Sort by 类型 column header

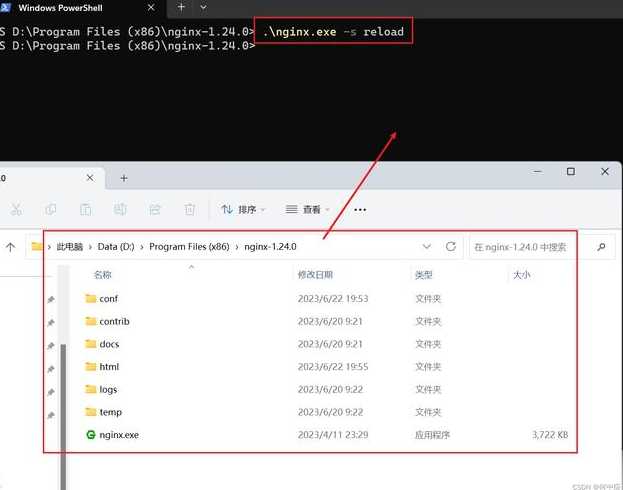point(424,275)
